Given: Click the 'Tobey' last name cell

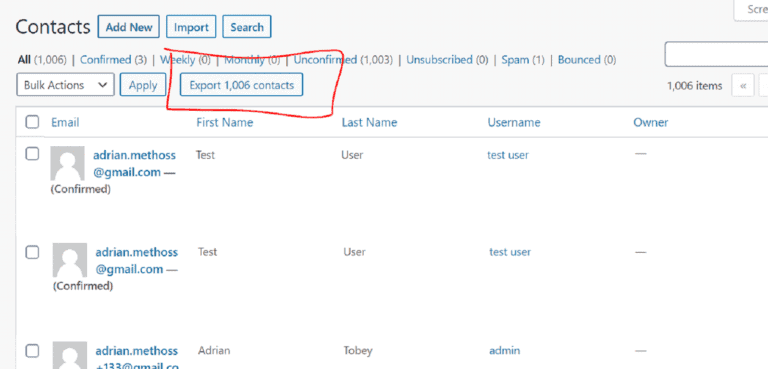Looking at the screenshot, I should pyautogui.click(x=358, y=351).
